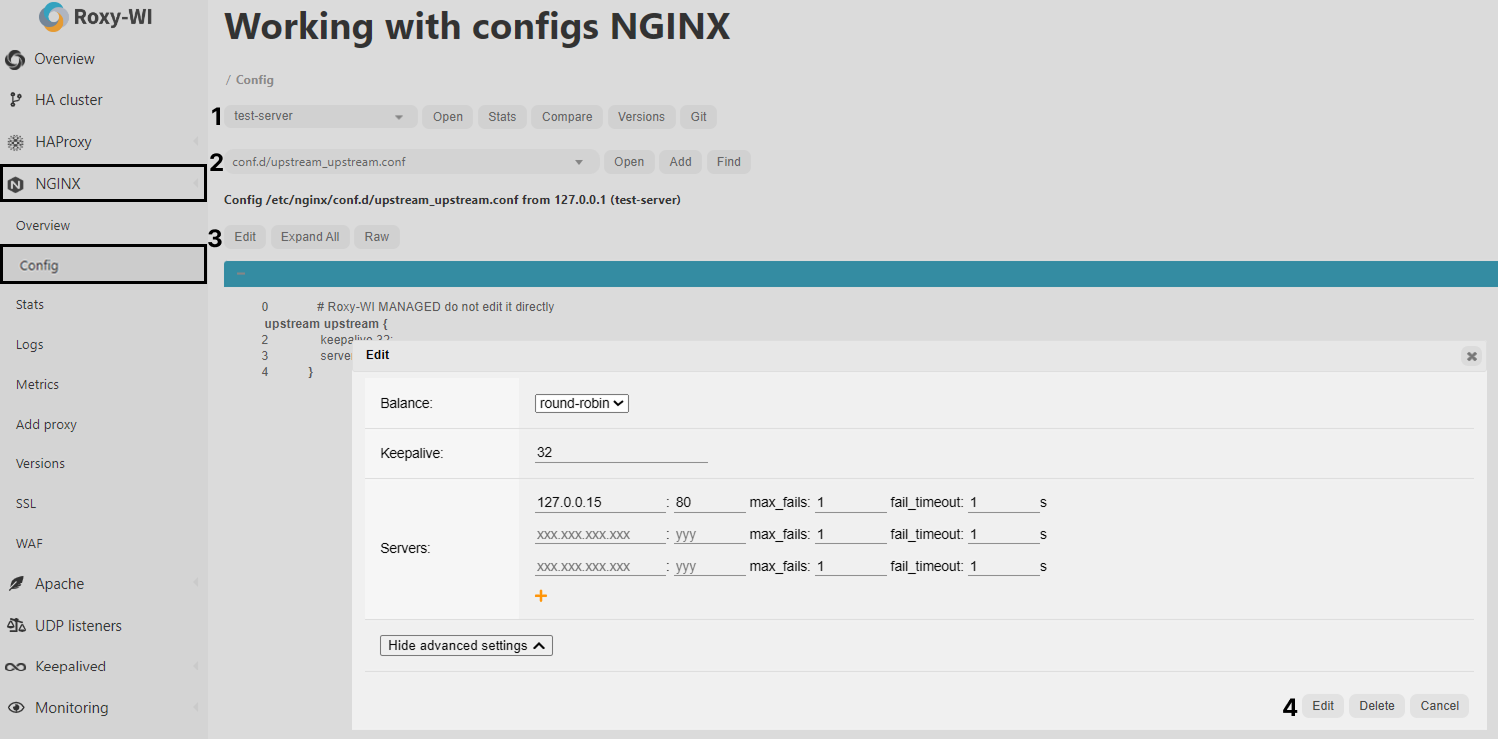Click the Keepalive field with value 32
This screenshot has width=1498, height=739.
click(x=621, y=453)
